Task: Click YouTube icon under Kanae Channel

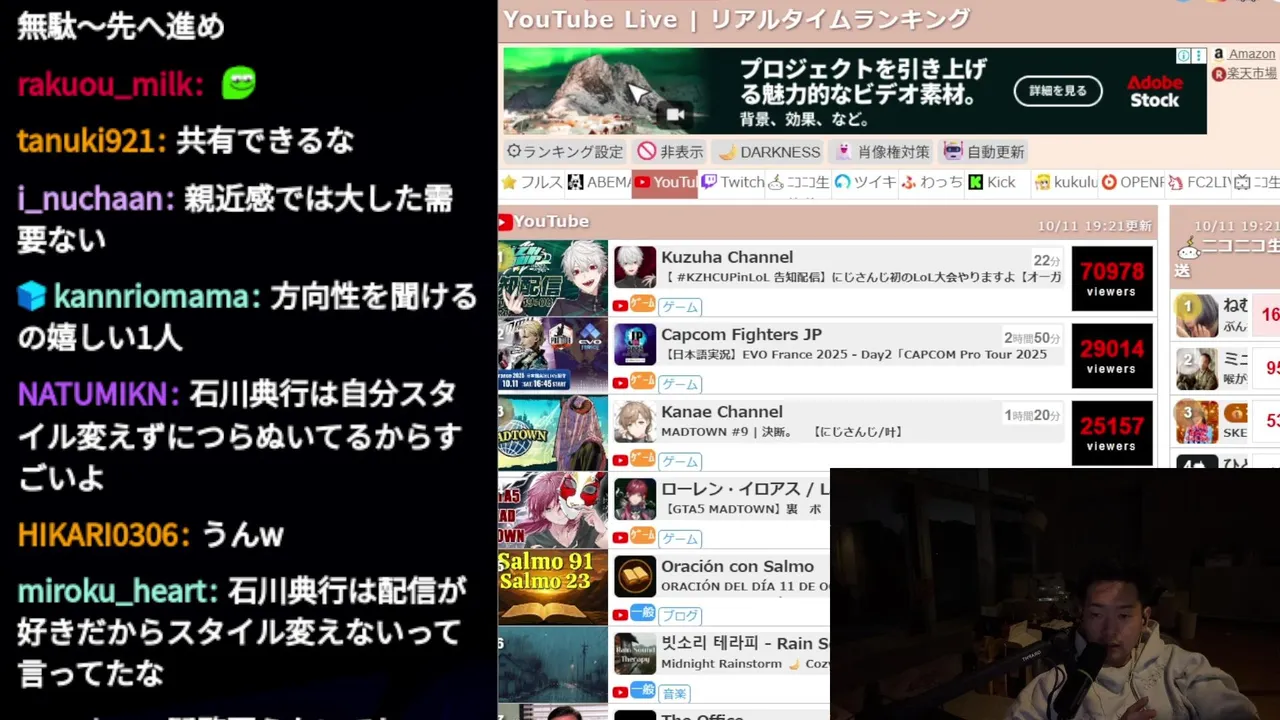Action: 620,460
